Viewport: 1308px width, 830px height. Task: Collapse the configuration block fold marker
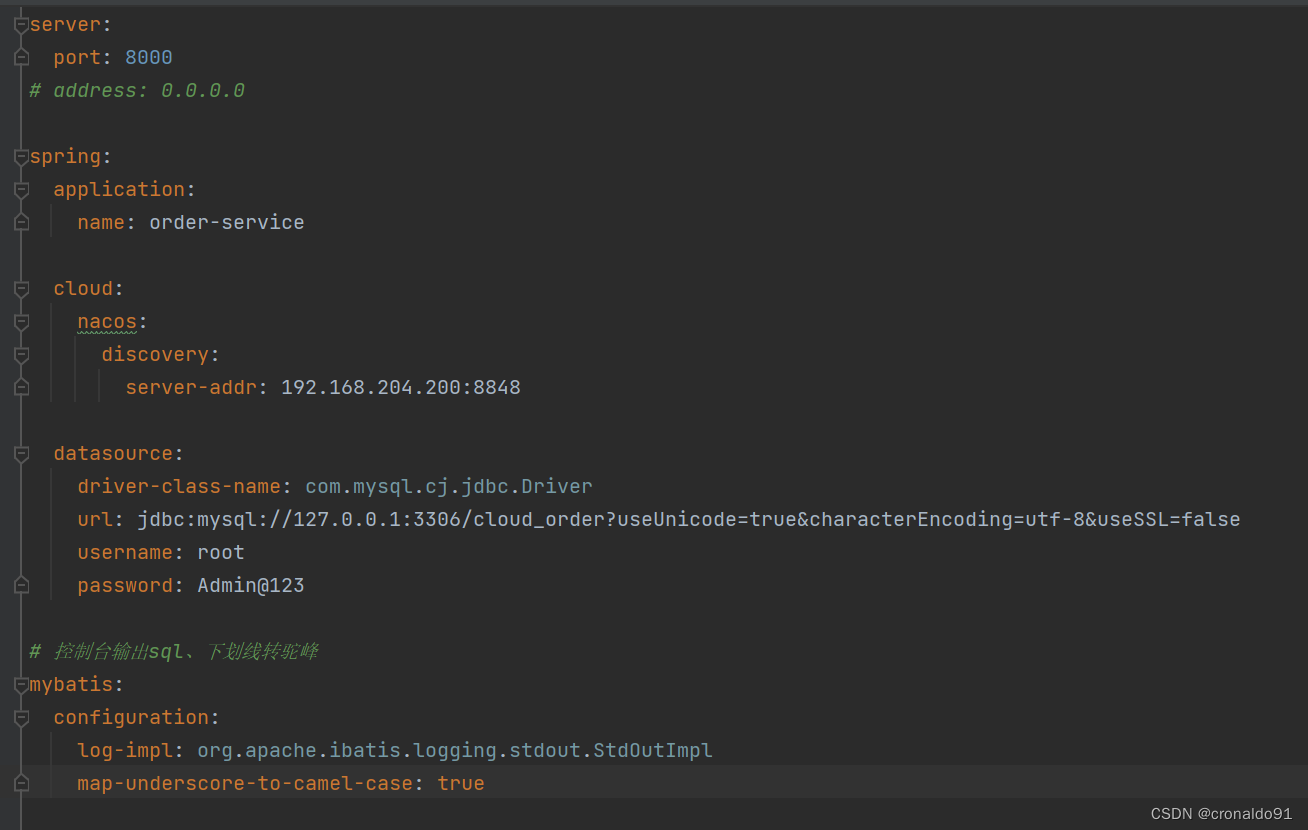pos(21,717)
